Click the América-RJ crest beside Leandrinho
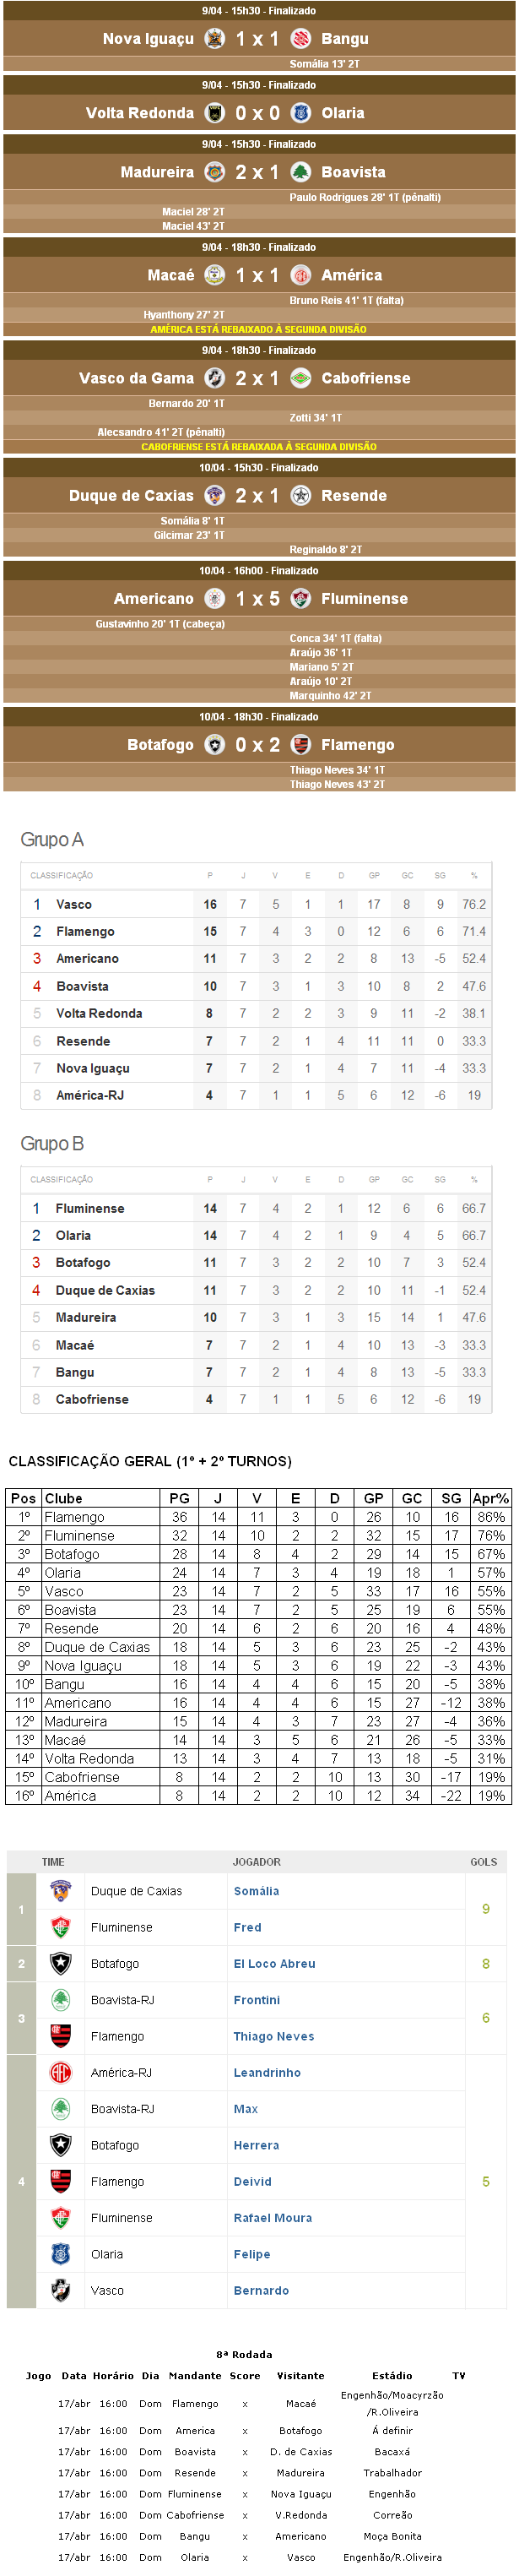 61,2073
